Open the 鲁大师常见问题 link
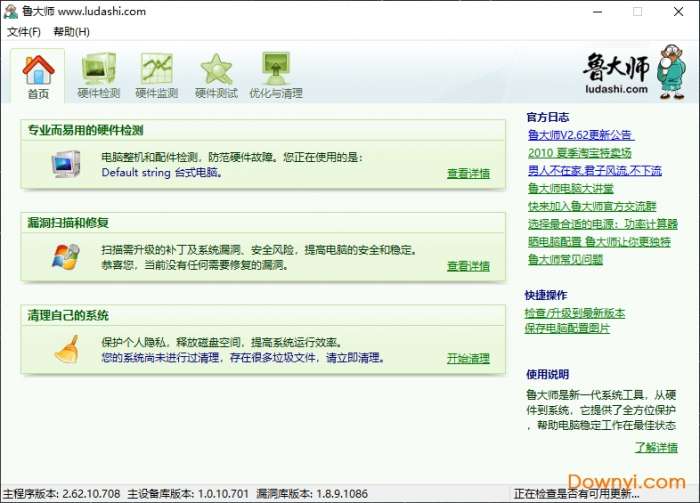This screenshot has width=700, height=503. click(x=565, y=259)
